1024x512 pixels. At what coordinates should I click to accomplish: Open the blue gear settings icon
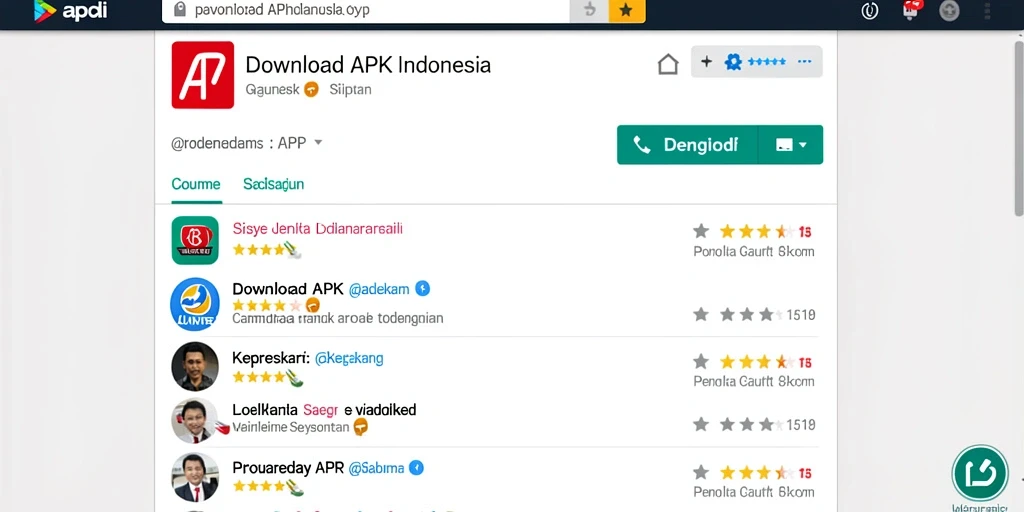pyautogui.click(x=733, y=62)
